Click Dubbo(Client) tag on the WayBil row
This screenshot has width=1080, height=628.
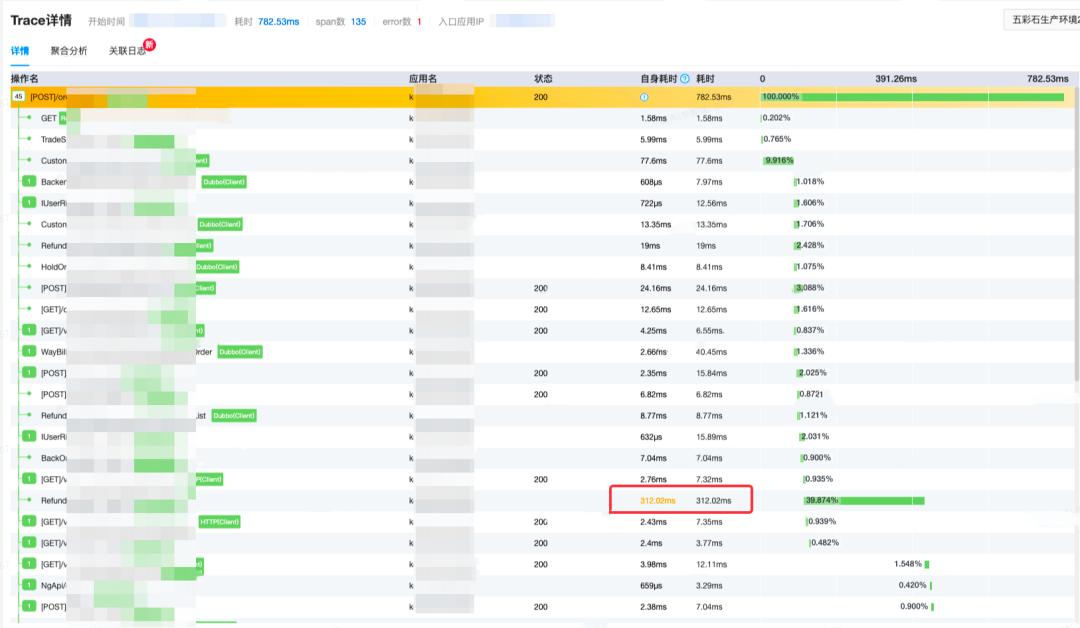point(240,352)
